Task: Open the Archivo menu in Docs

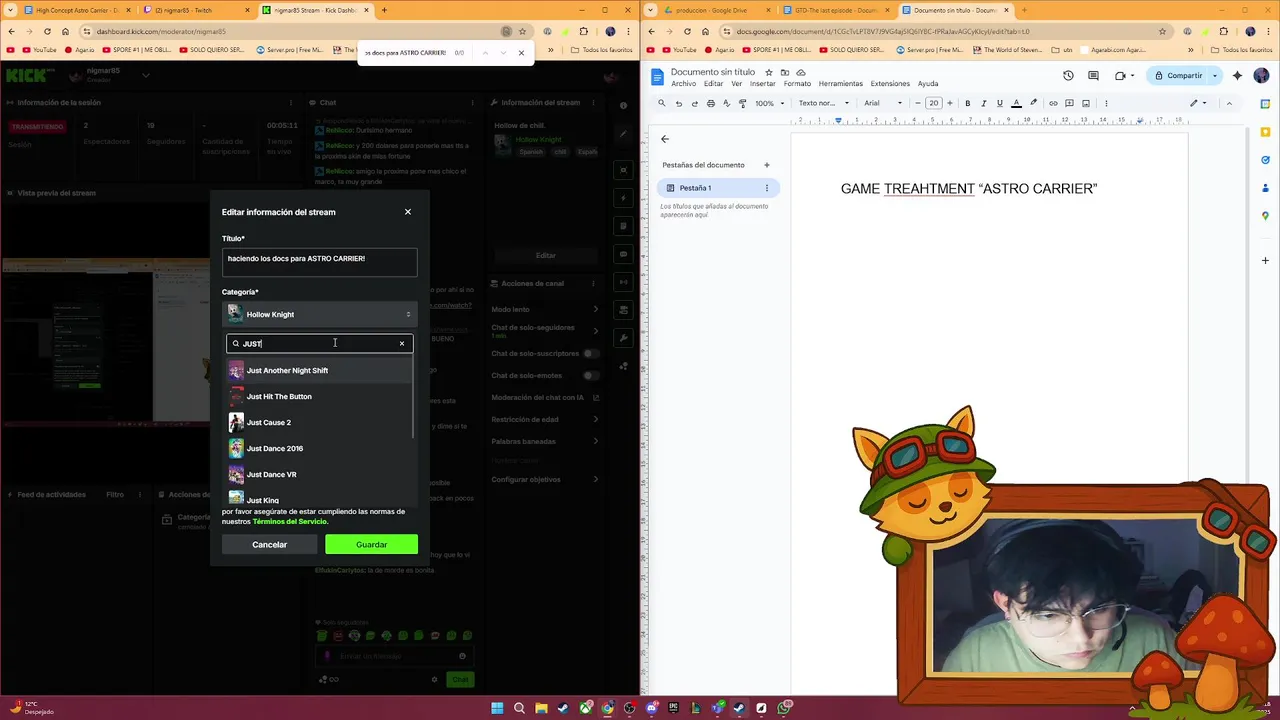Action: (684, 84)
